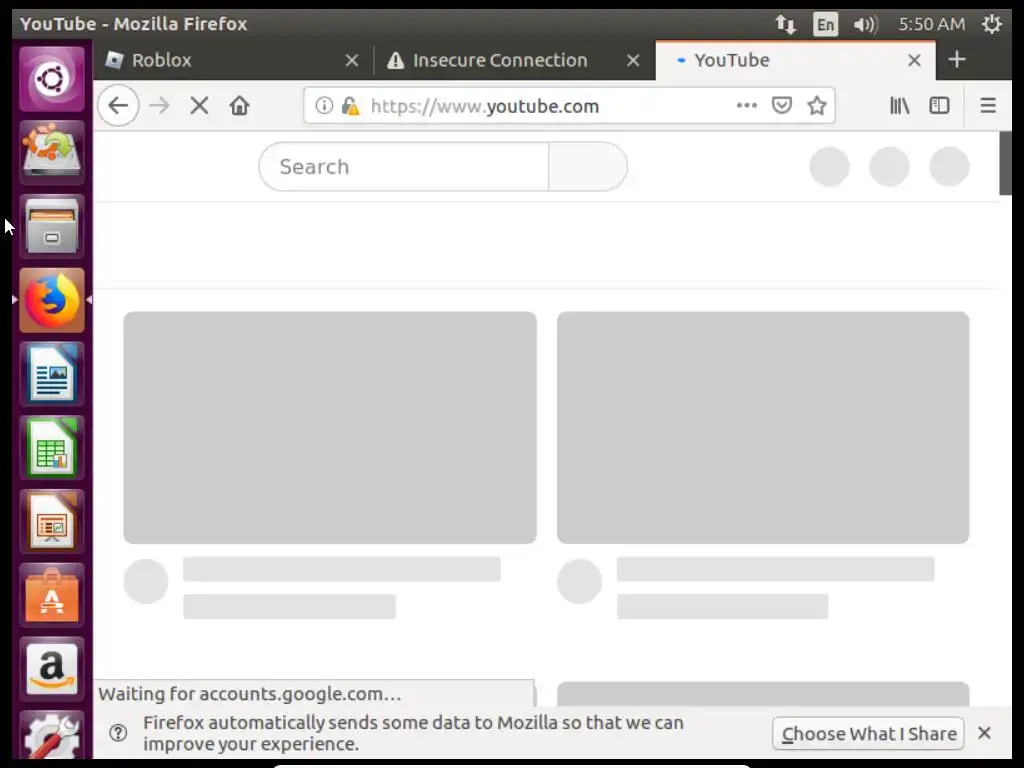Open Amazon launcher icon

(x=52, y=669)
